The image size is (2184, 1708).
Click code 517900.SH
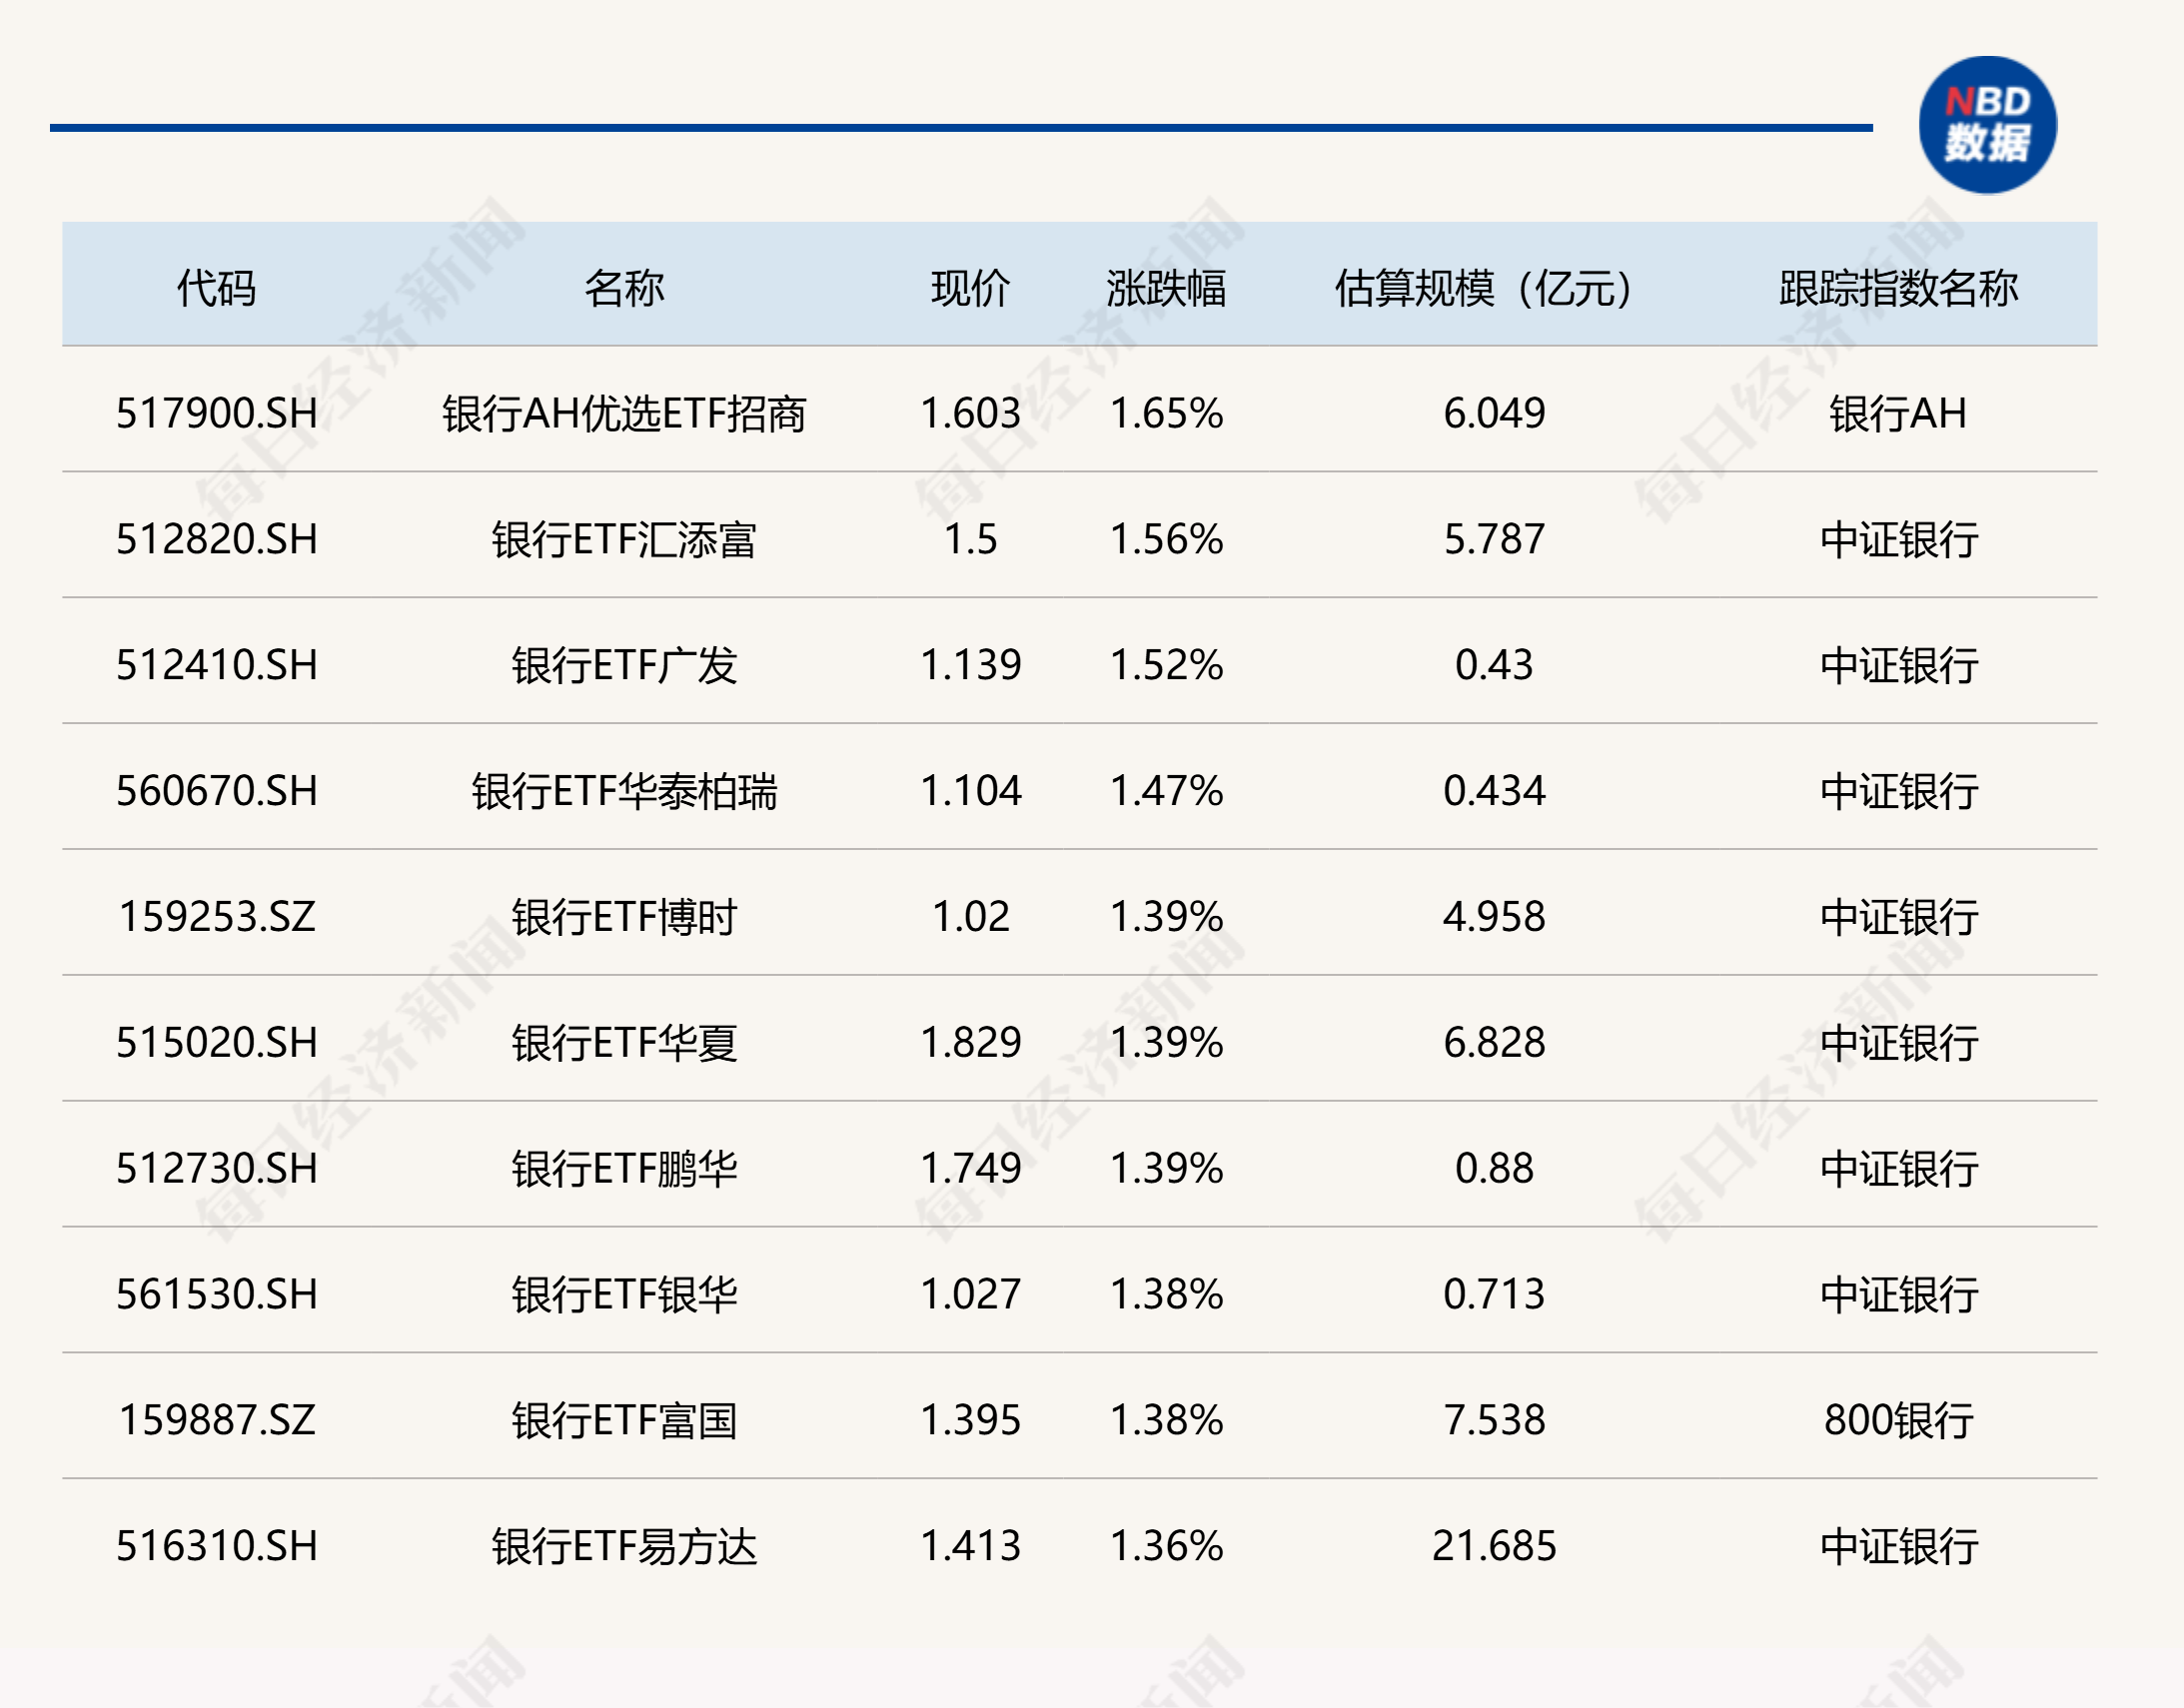tap(217, 413)
